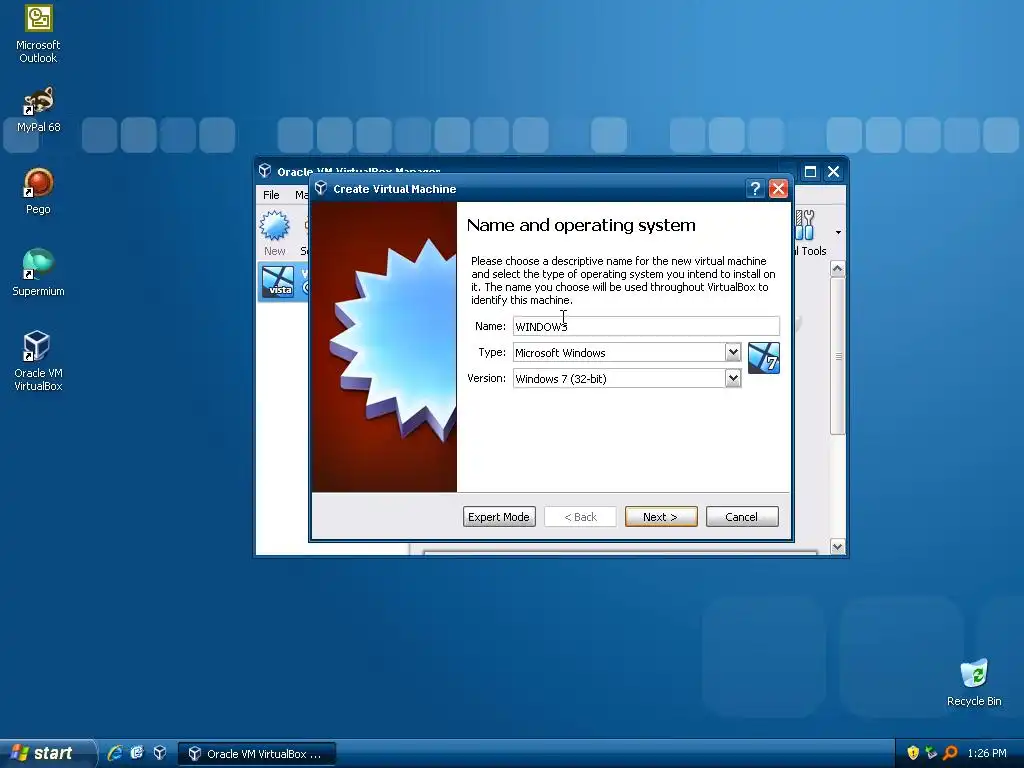Click the Windows 7 OS type icon
The image size is (1024, 768).
pyautogui.click(x=763, y=358)
